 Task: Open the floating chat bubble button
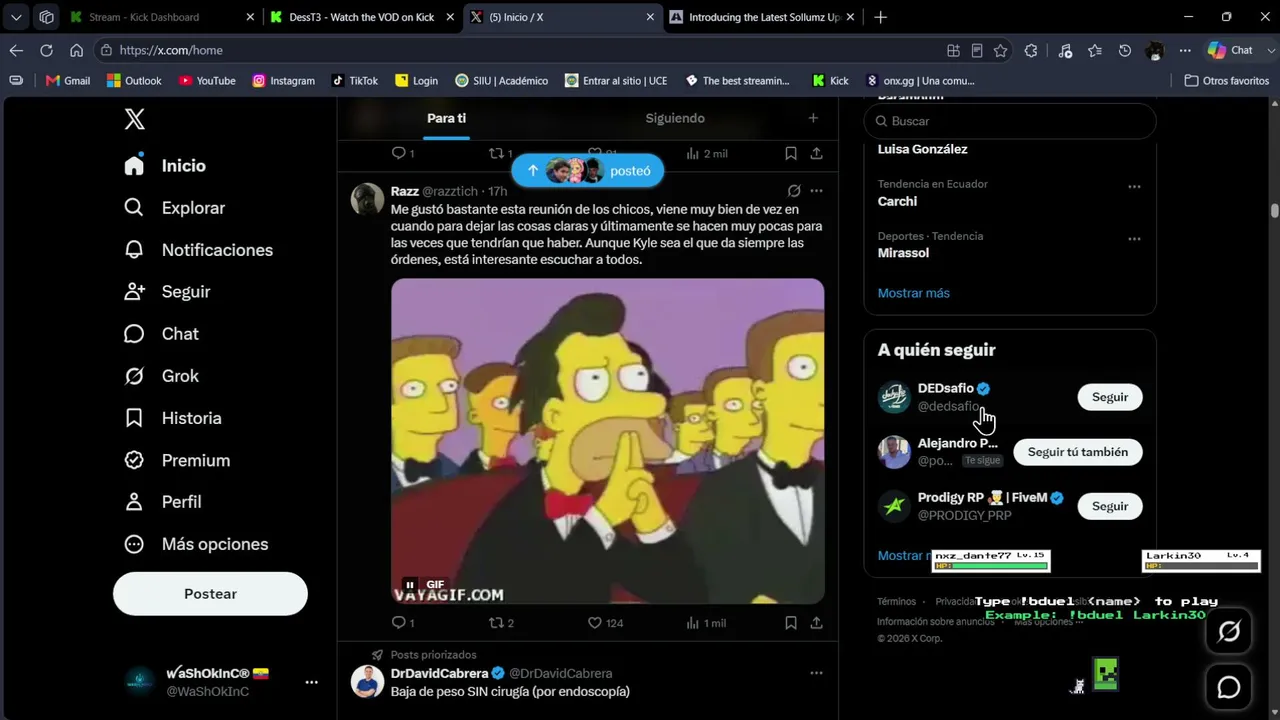1229,687
